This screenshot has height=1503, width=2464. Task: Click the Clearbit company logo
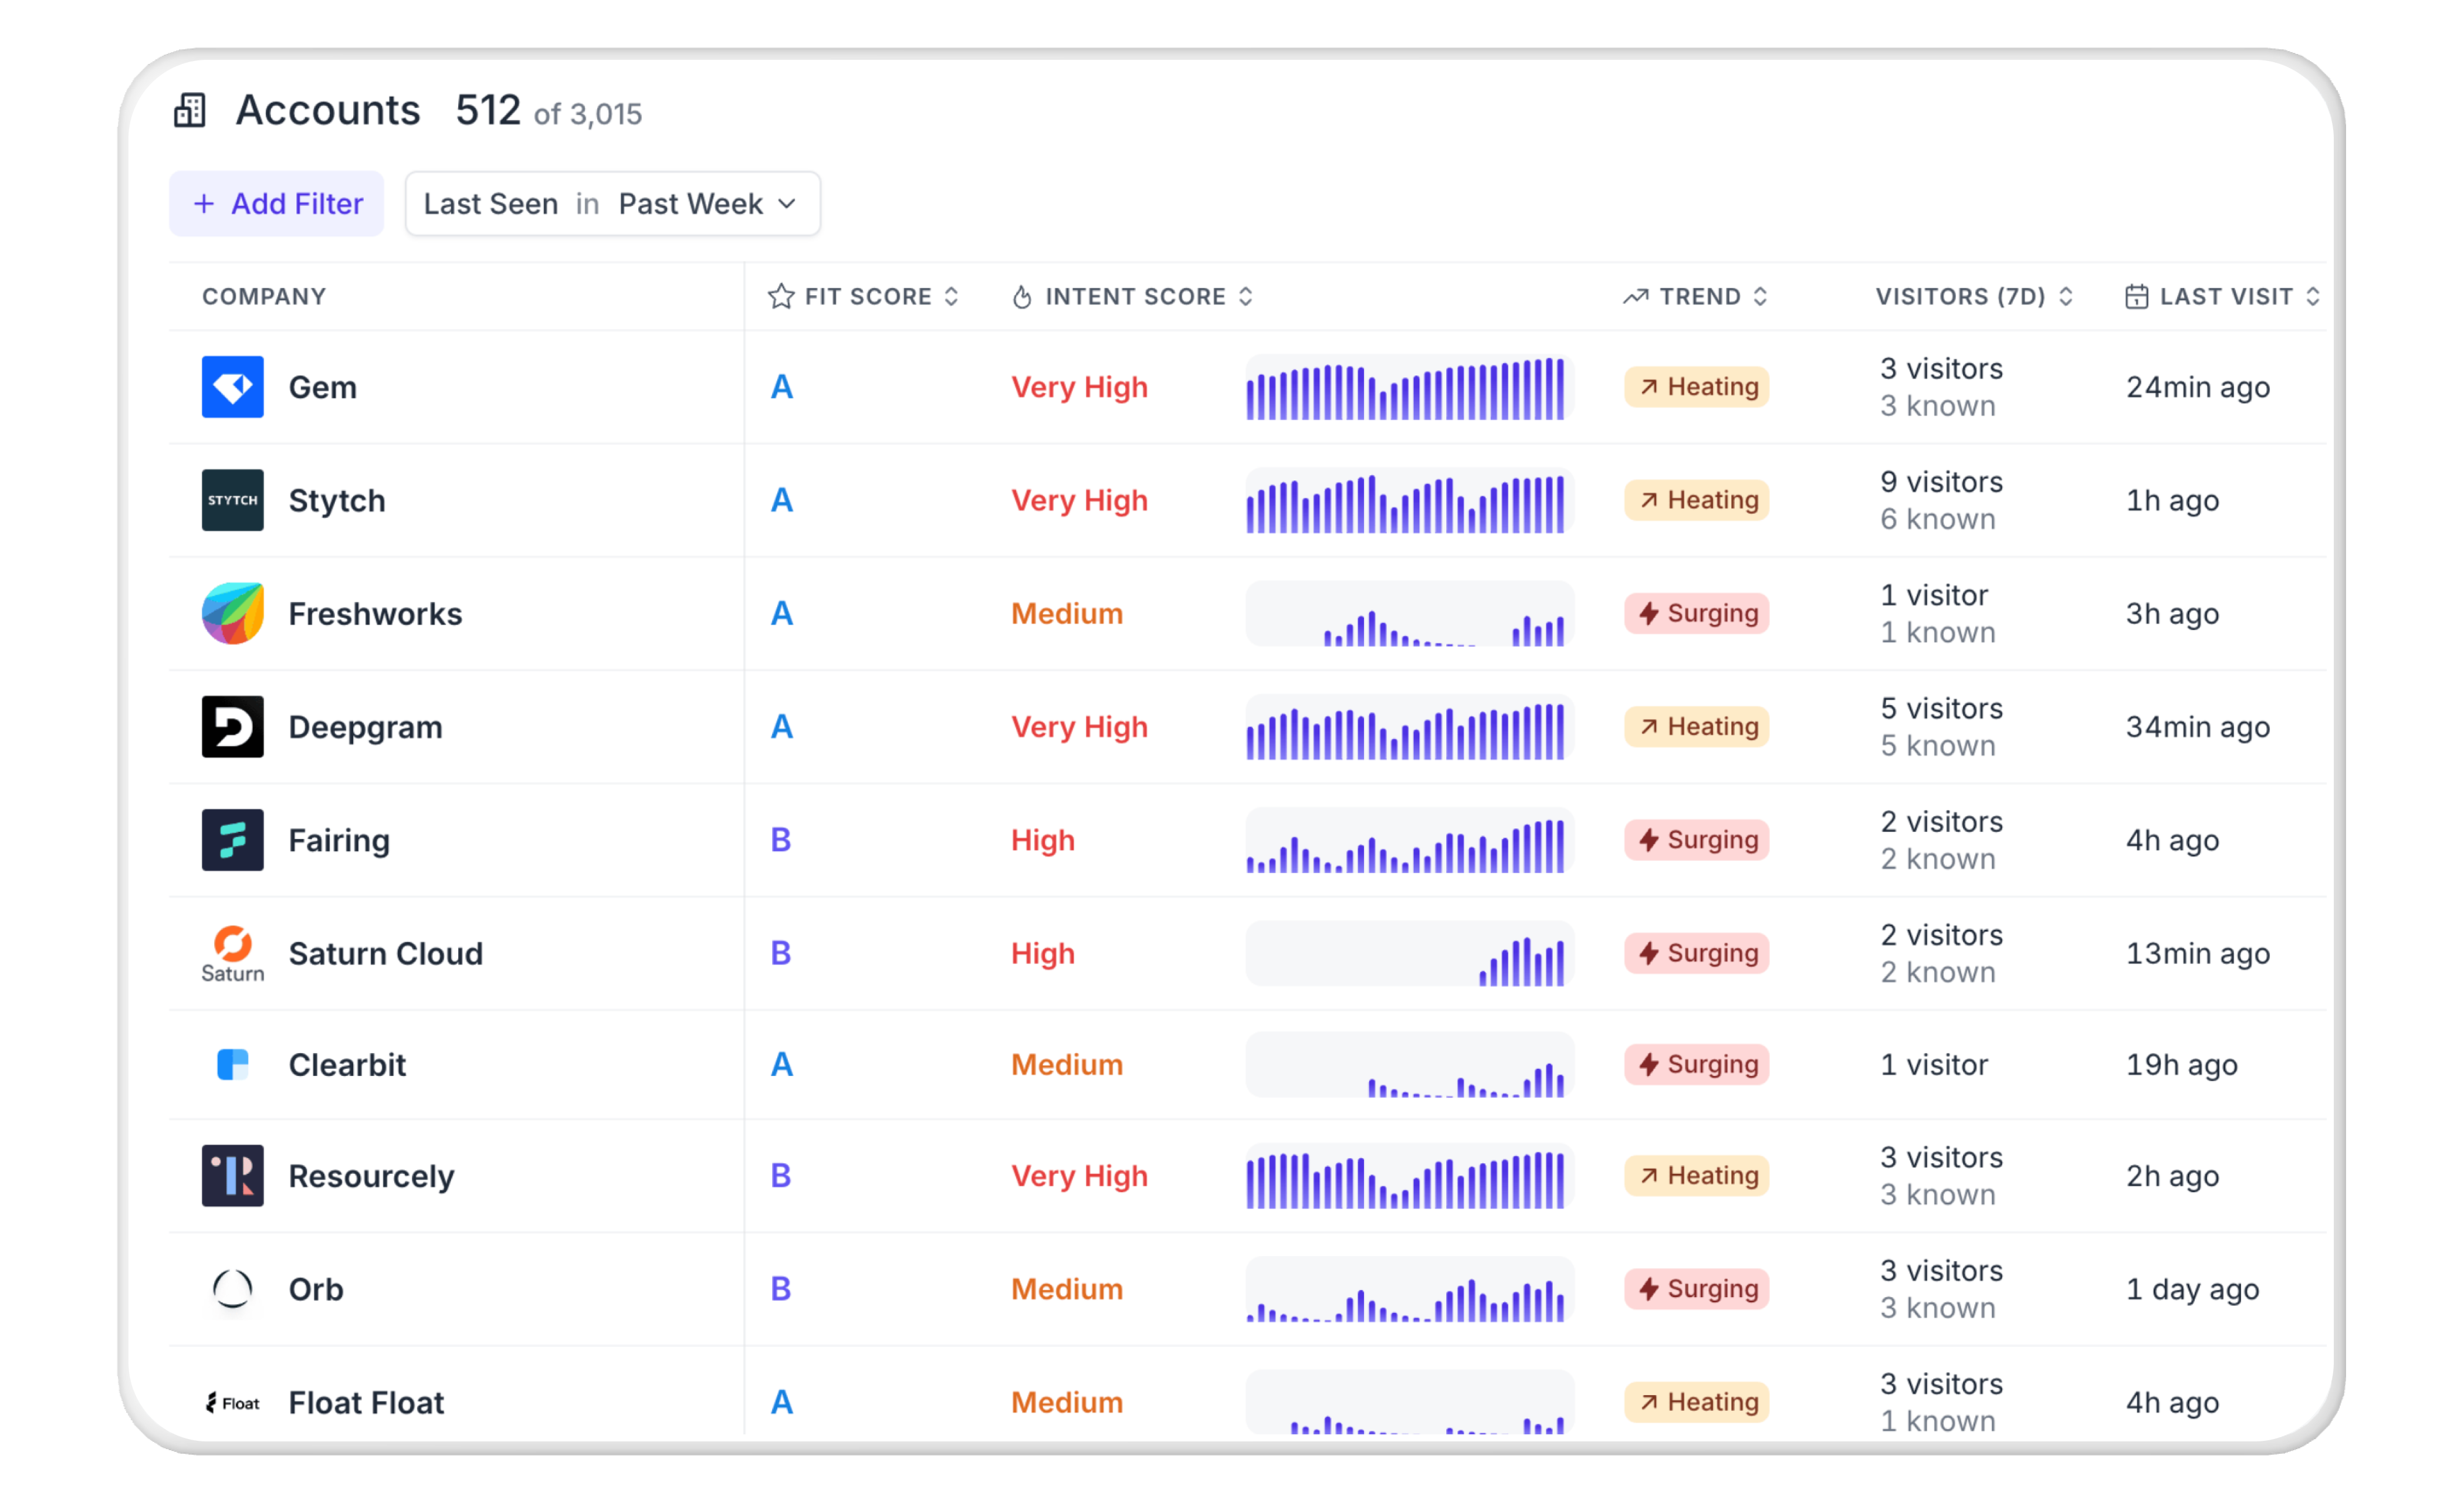233,1065
